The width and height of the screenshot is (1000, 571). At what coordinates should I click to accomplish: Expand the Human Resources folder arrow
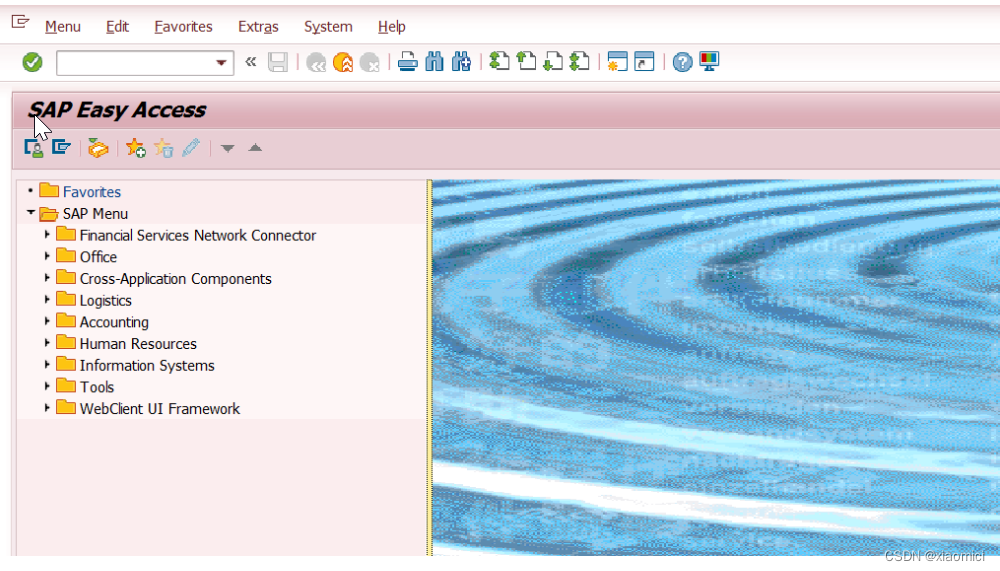click(x=47, y=343)
